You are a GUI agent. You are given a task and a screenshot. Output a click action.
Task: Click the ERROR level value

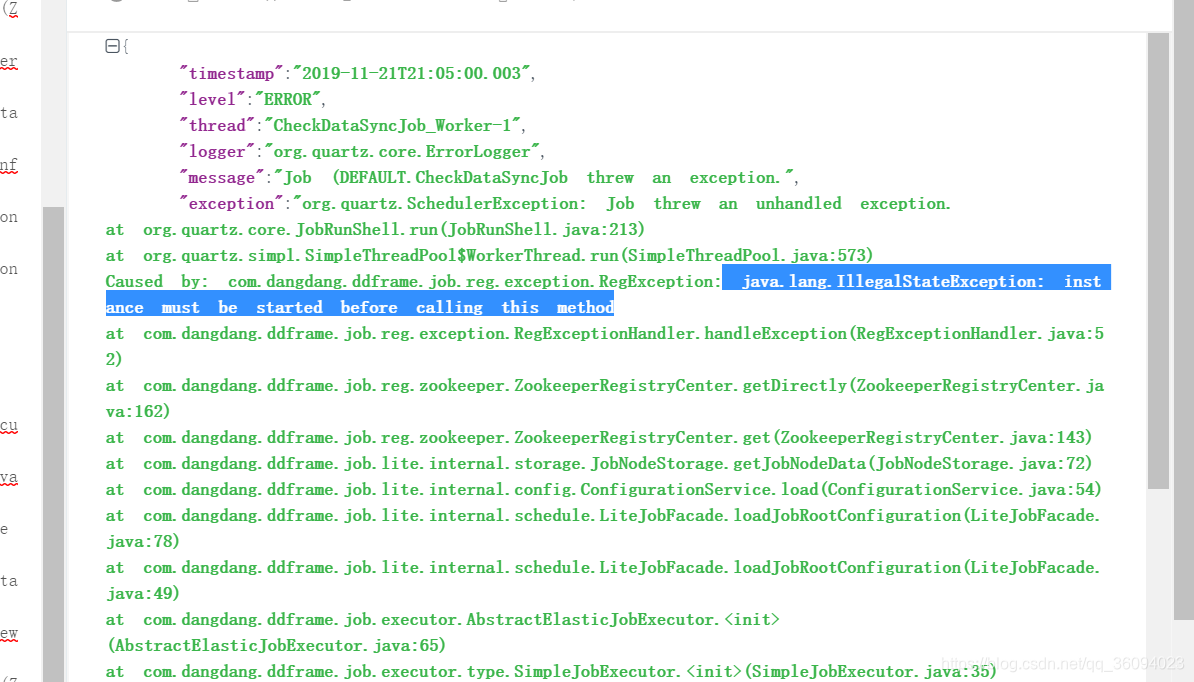coord(288,99)
